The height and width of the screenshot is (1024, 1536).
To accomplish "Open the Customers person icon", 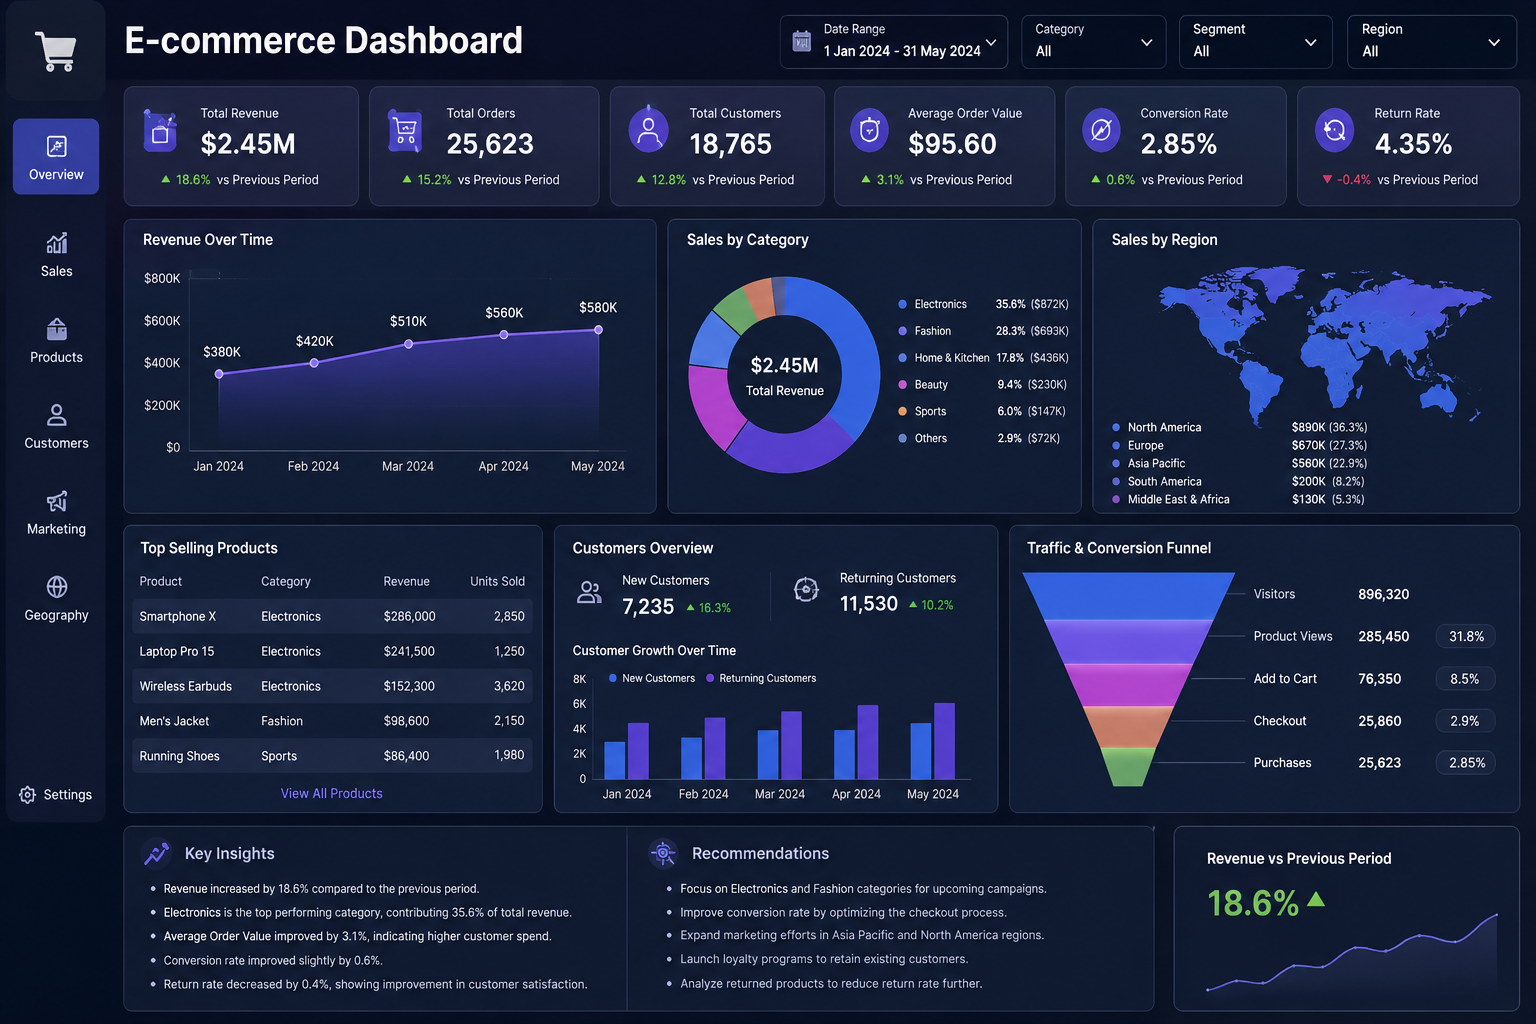I will (57, 415).
